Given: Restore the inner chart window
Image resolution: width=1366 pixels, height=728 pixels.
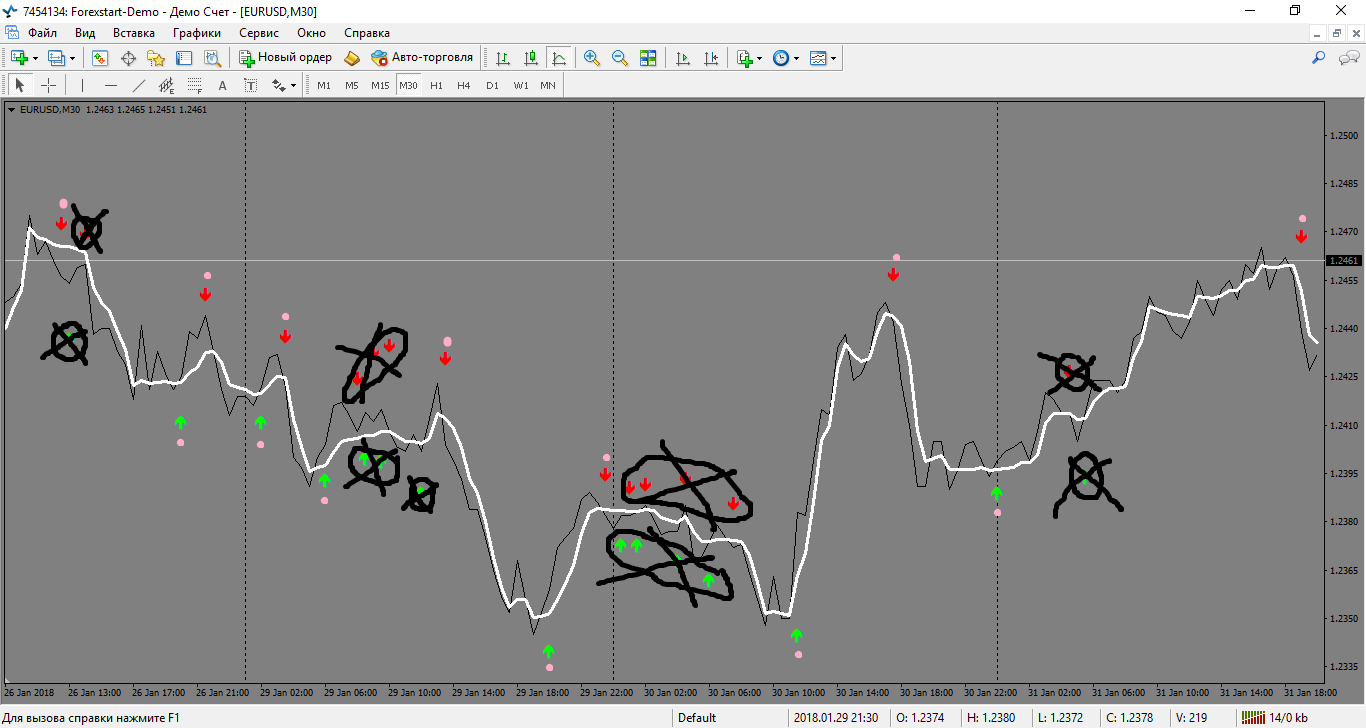Looking at the screenshot, I should [x=1337, y=33].
